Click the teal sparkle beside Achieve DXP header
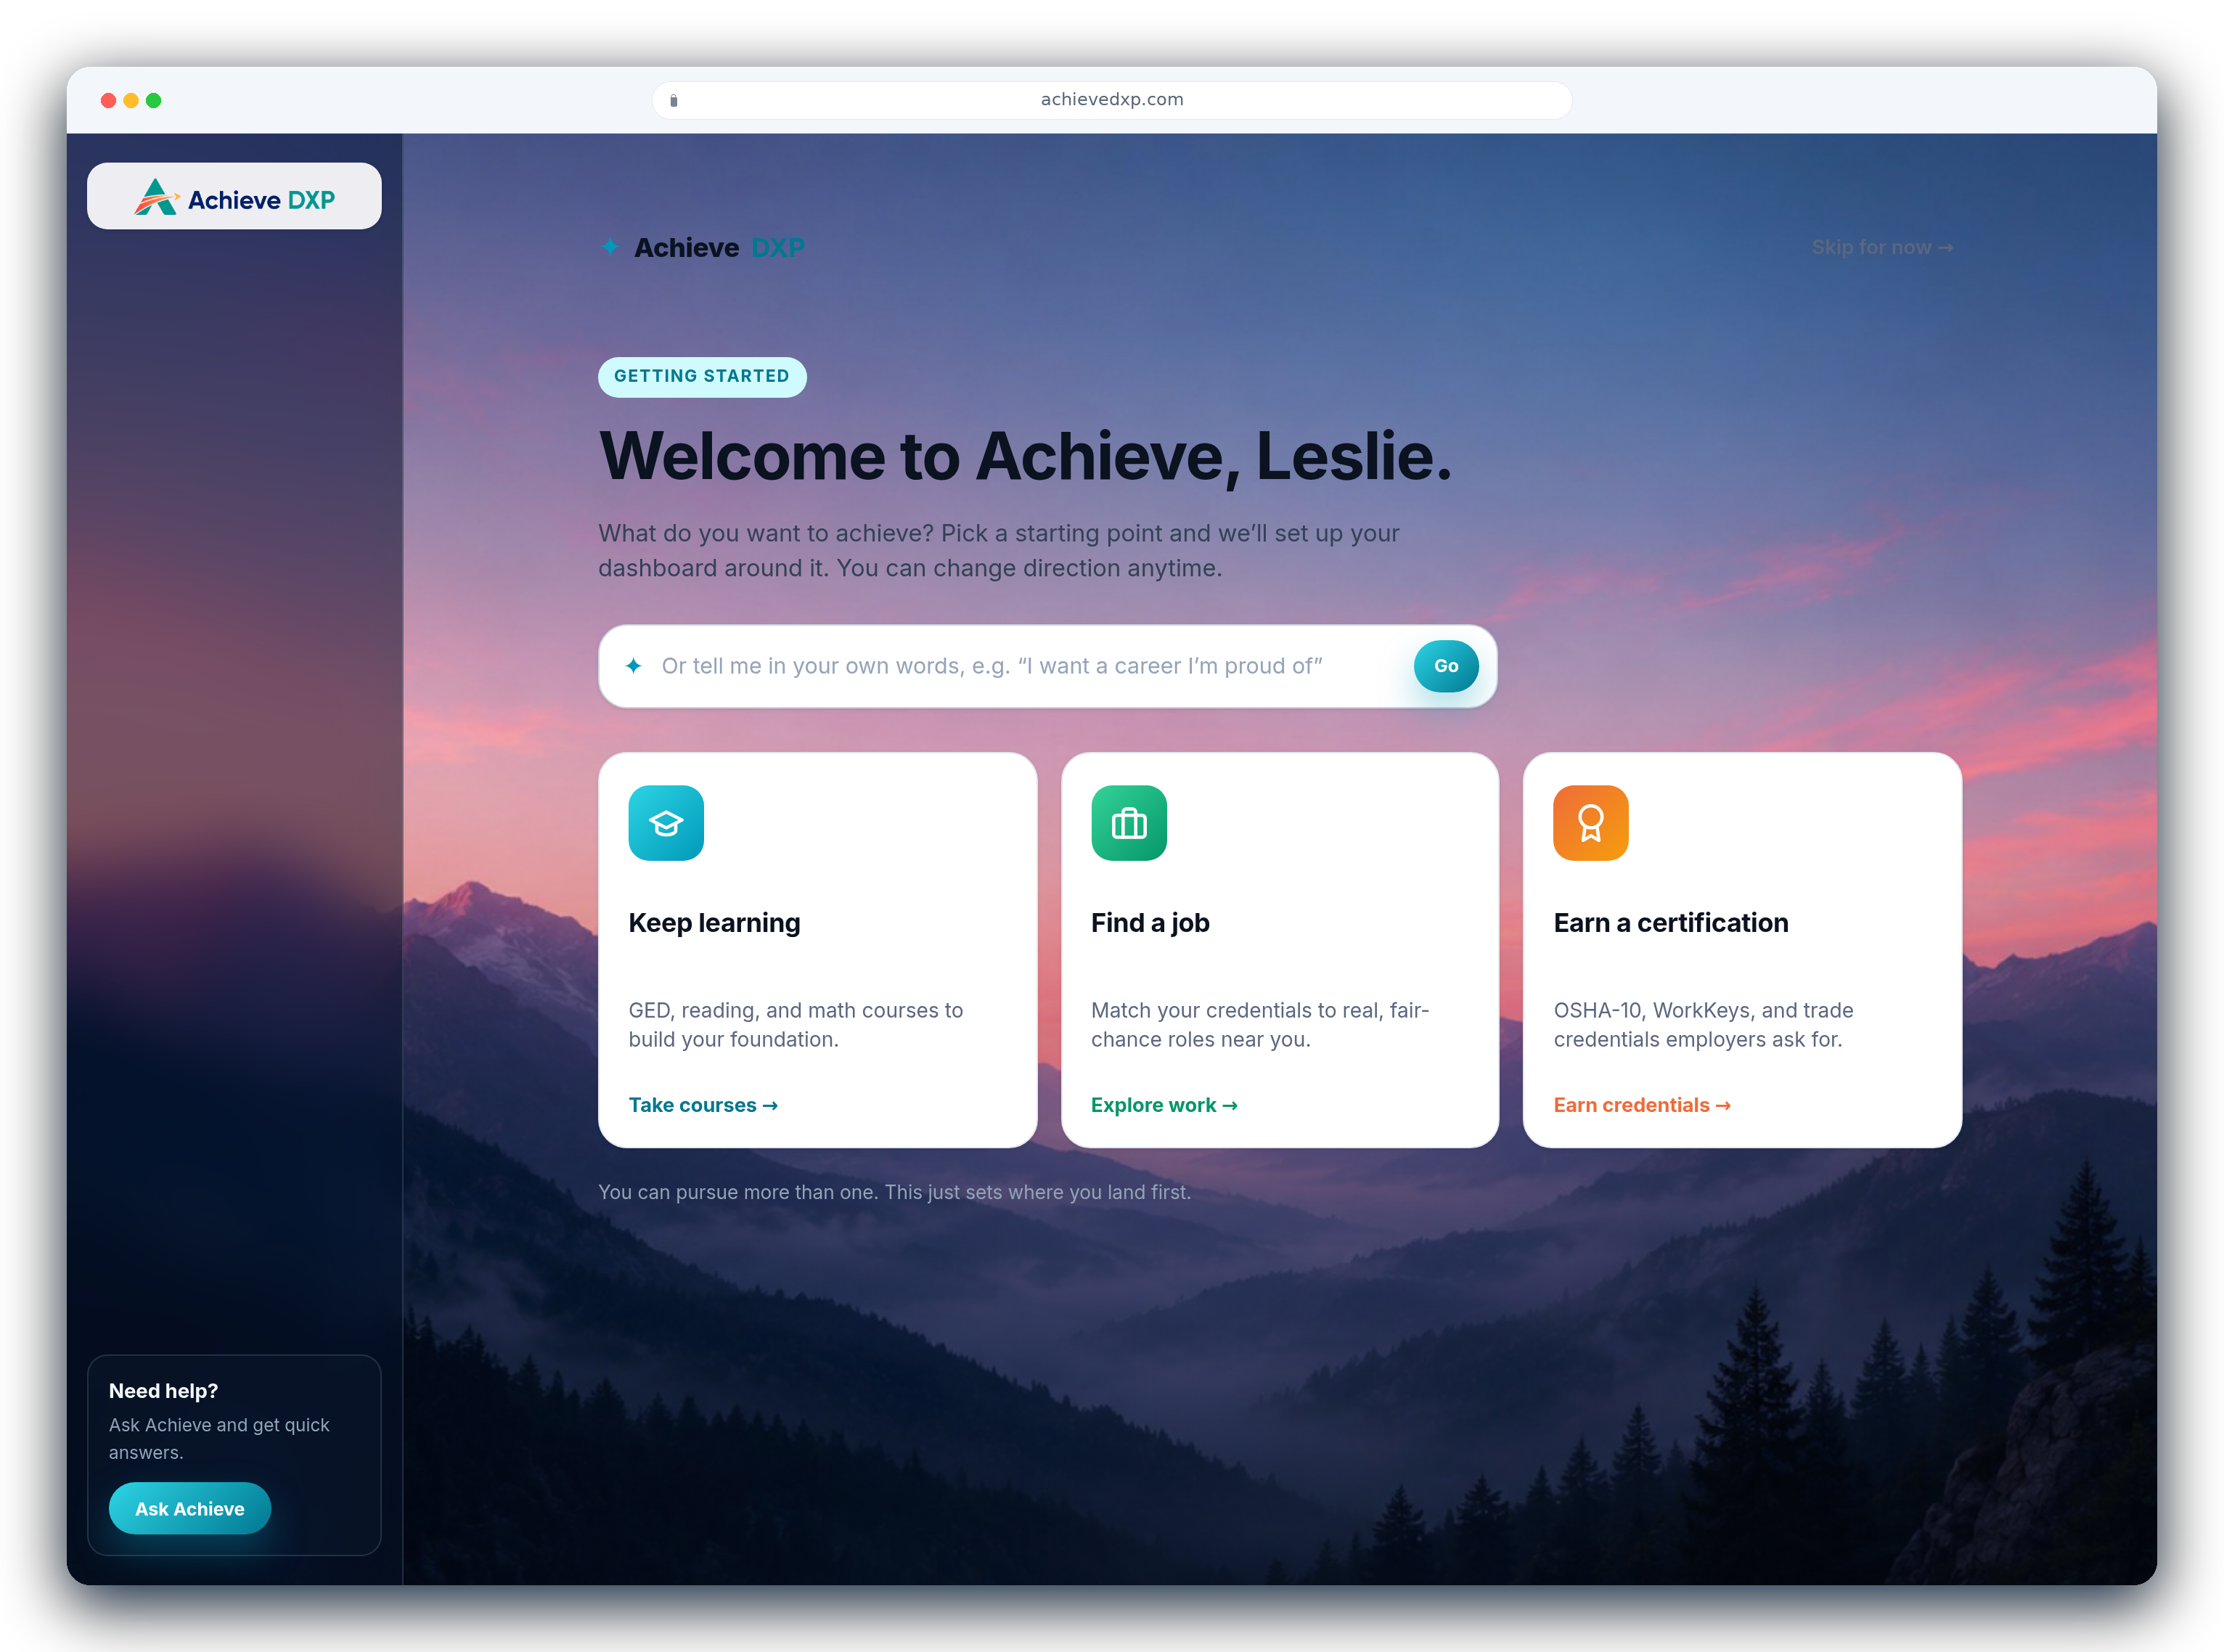The width and height of the screenshot is (2224, 1652). point(609,246)
